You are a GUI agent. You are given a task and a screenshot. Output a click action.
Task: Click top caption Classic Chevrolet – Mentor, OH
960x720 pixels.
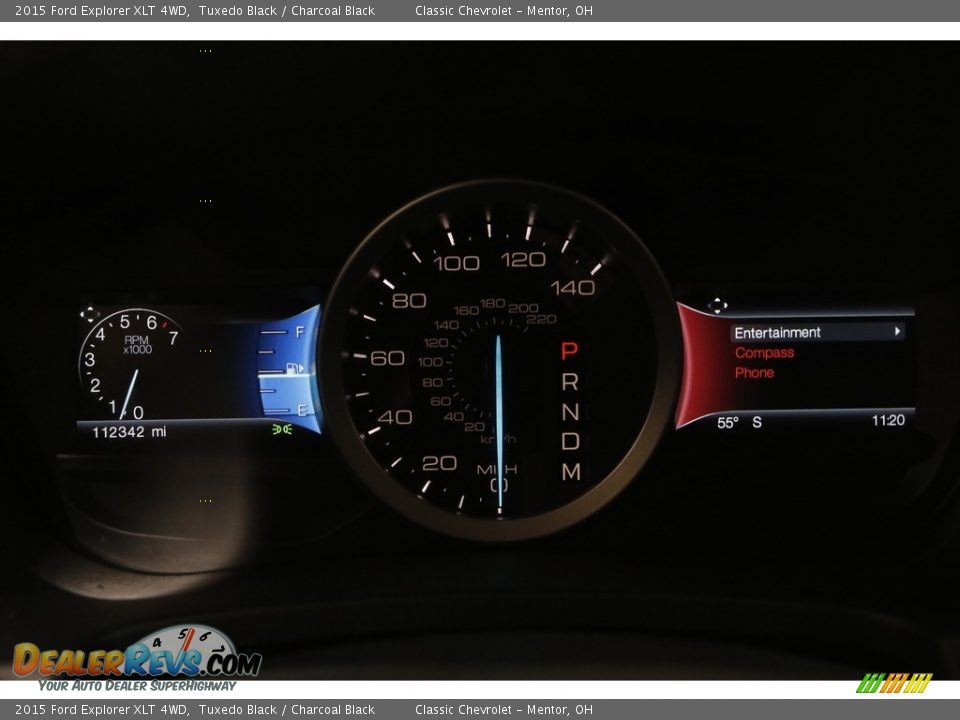coord(504,10)
